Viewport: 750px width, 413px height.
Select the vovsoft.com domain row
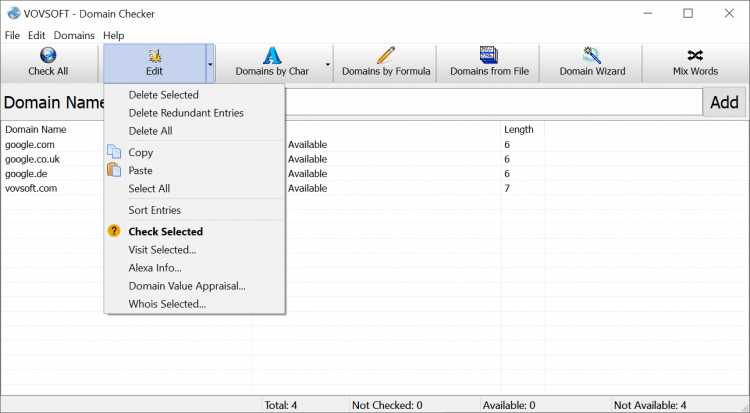tap(31, 188)
